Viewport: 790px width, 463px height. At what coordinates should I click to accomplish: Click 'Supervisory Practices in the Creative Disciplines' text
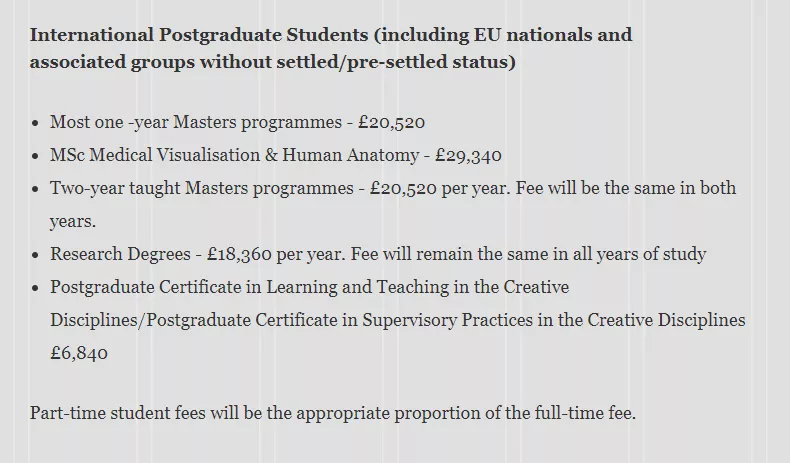(554, 320)
